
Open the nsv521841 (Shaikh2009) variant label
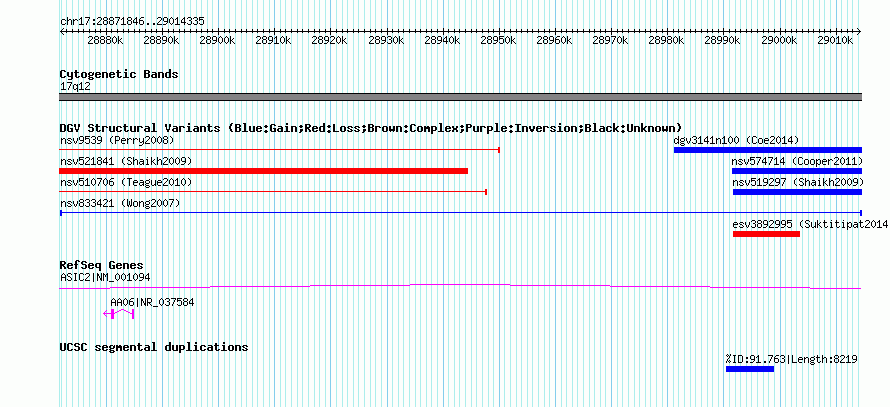(x=126, y=161)
